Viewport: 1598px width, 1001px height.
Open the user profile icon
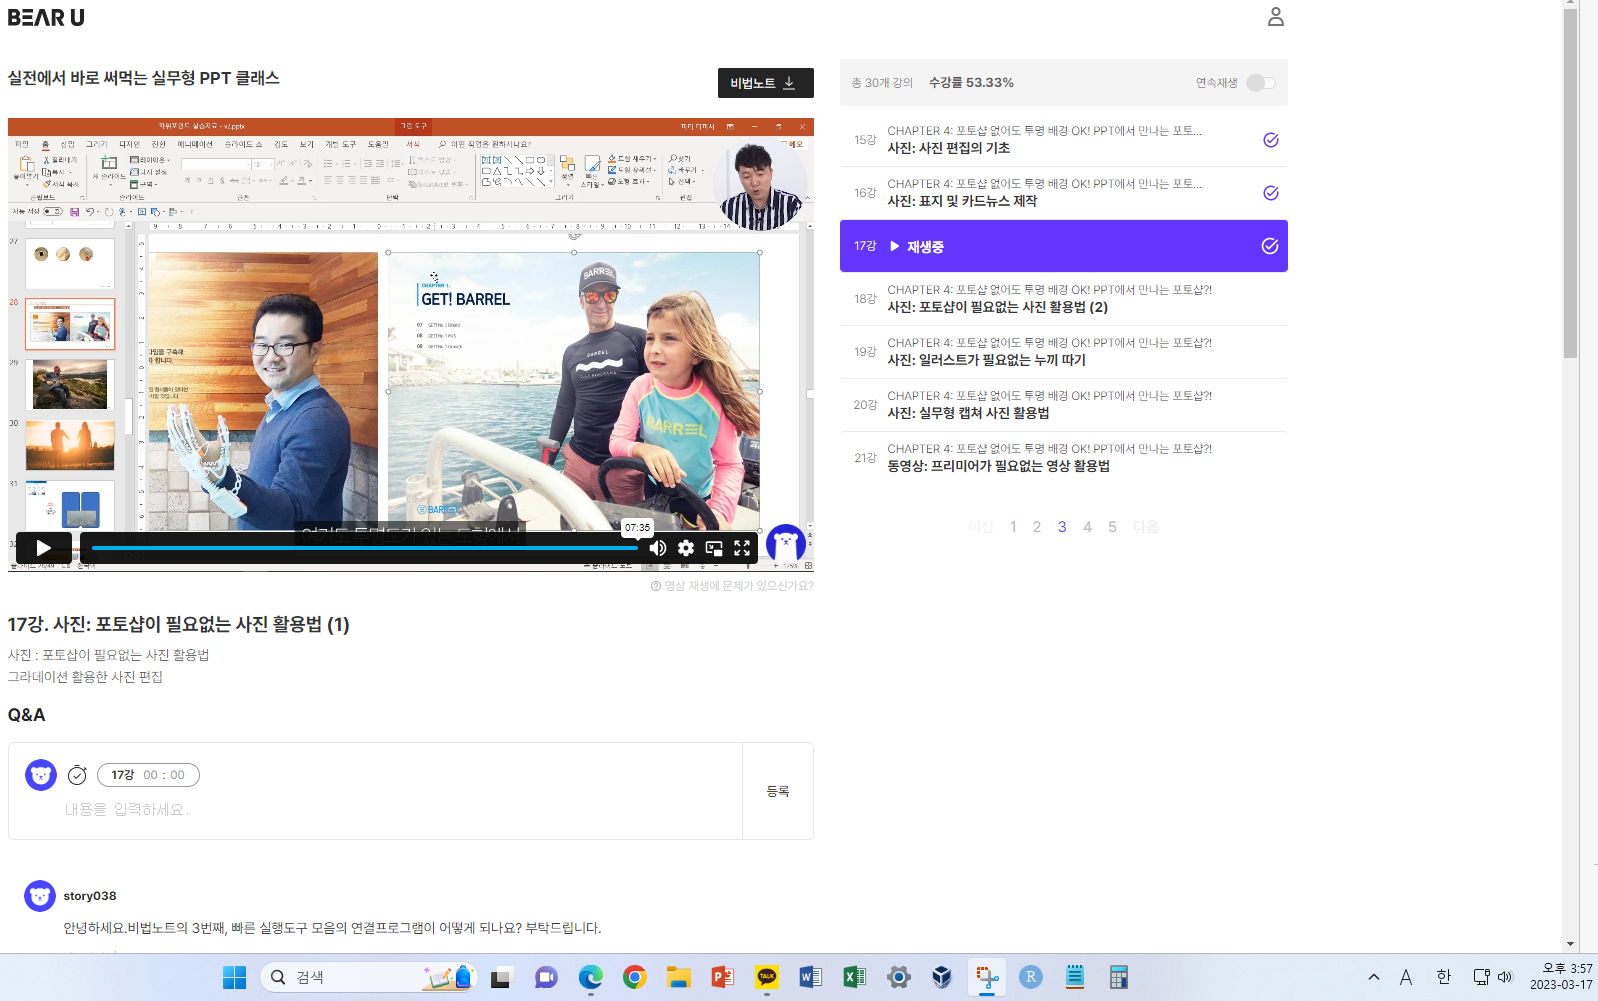pyautogui.click(x=1275, y=17)
